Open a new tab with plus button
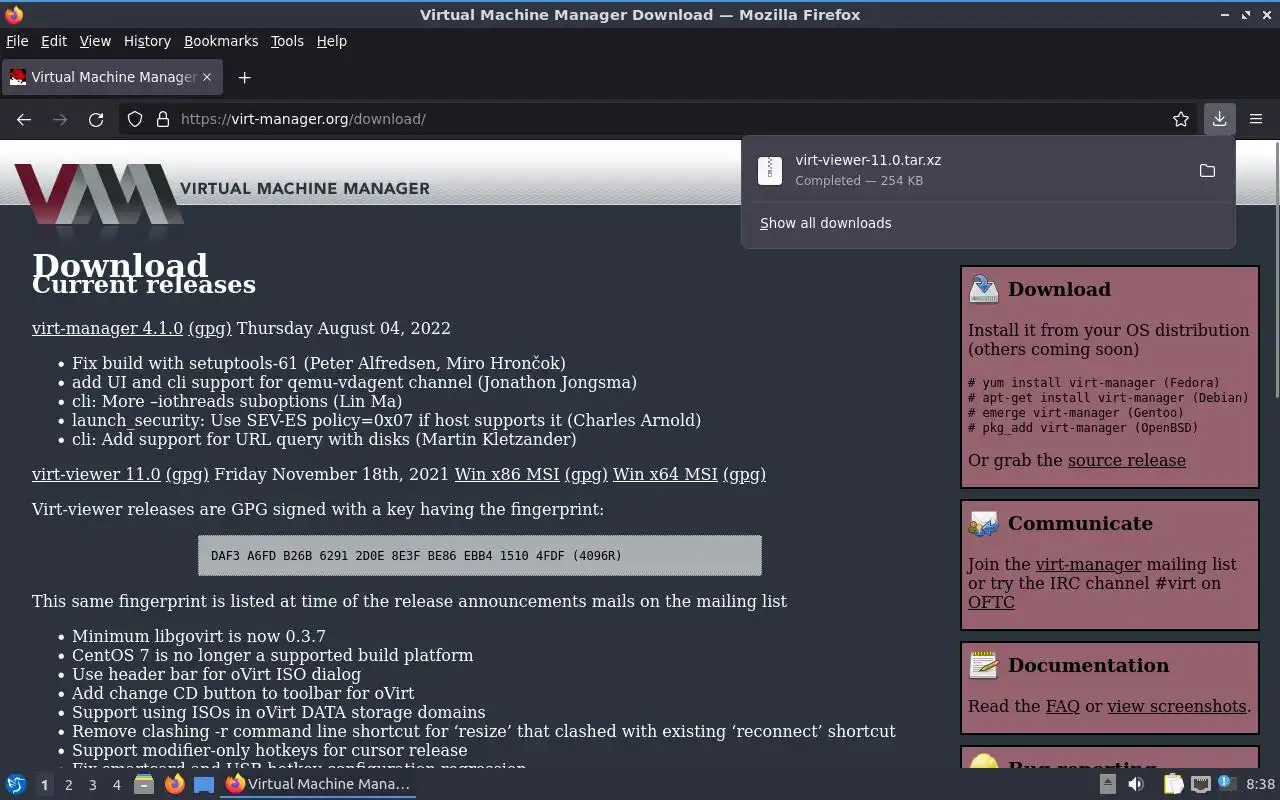Viewport: 1280px width, 800px height. (x=244, y=77)
